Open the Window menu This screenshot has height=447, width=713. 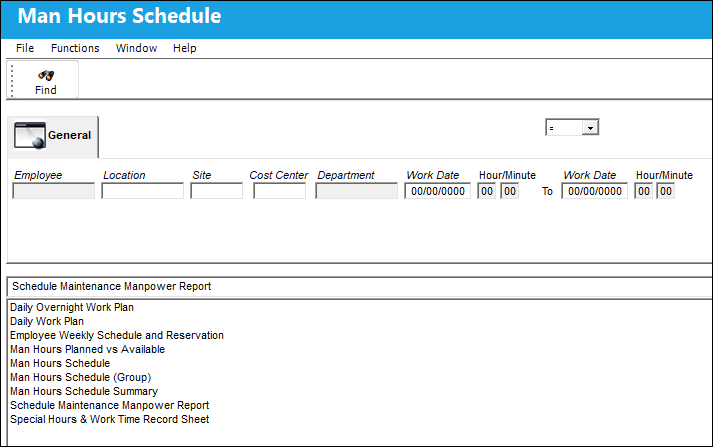click(136, 48)
